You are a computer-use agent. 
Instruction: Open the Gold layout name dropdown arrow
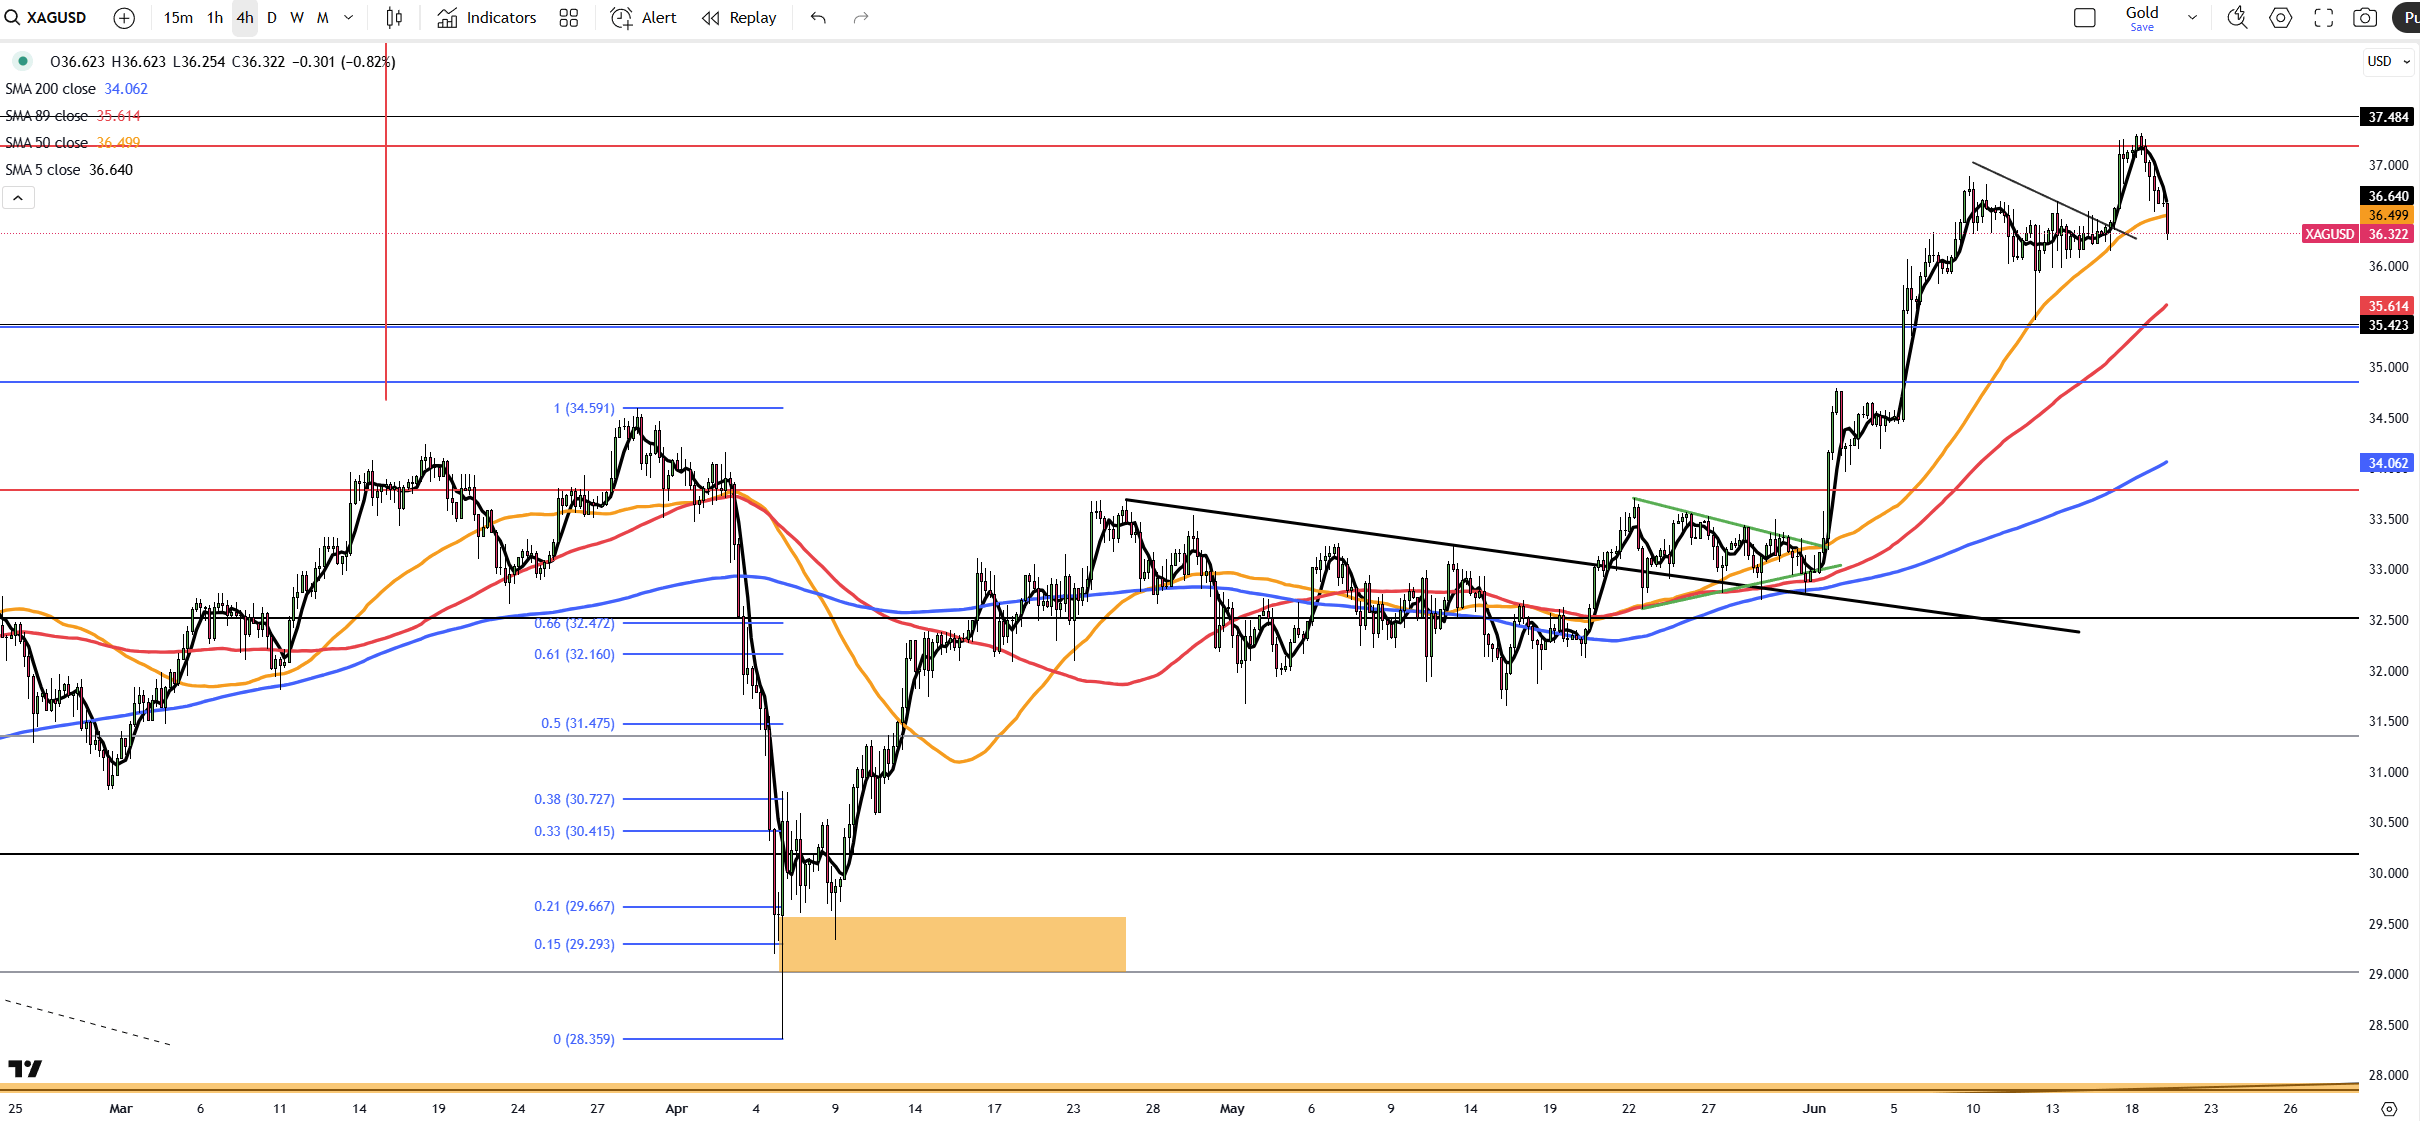(x=2192, y=18)
